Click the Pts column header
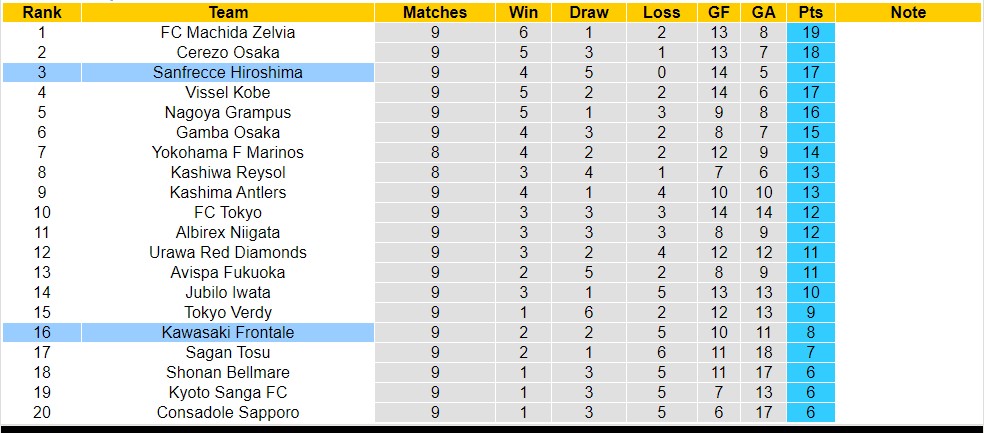 pos(810,13)
